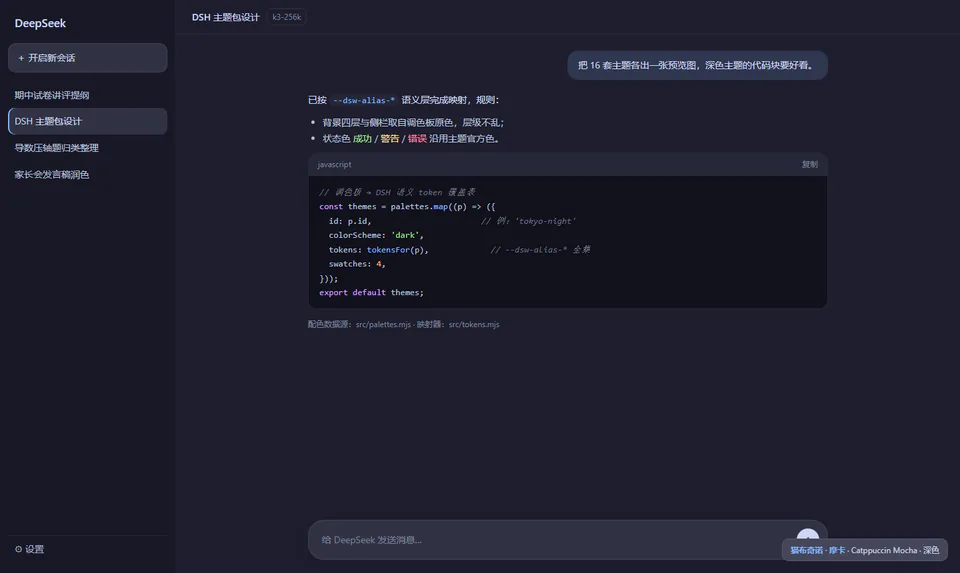Click the 'swatches: 4,' code line
960x573 pixels.
click(357, 264)
